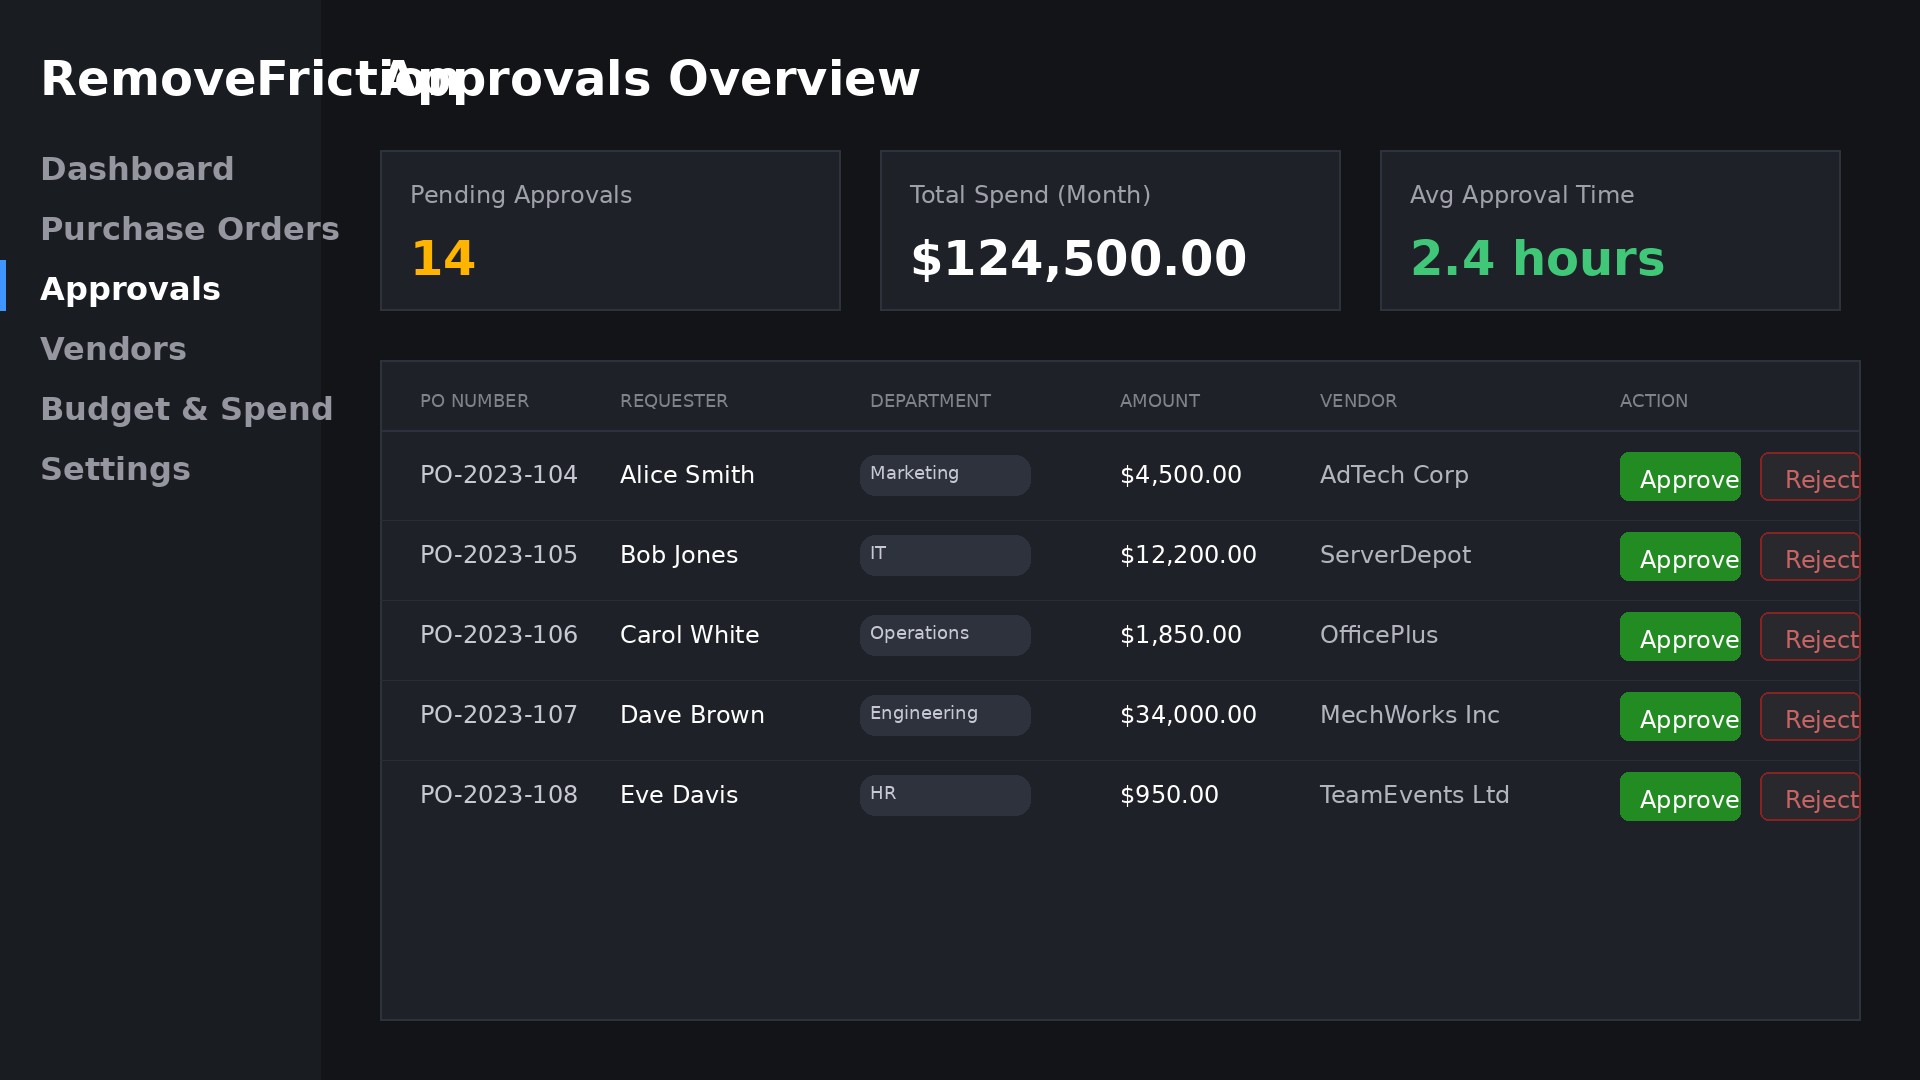Viewport: 1920px width, 1080px height.
Task: Approve purchase order PO-2023-104
Action: [1680, 477]
